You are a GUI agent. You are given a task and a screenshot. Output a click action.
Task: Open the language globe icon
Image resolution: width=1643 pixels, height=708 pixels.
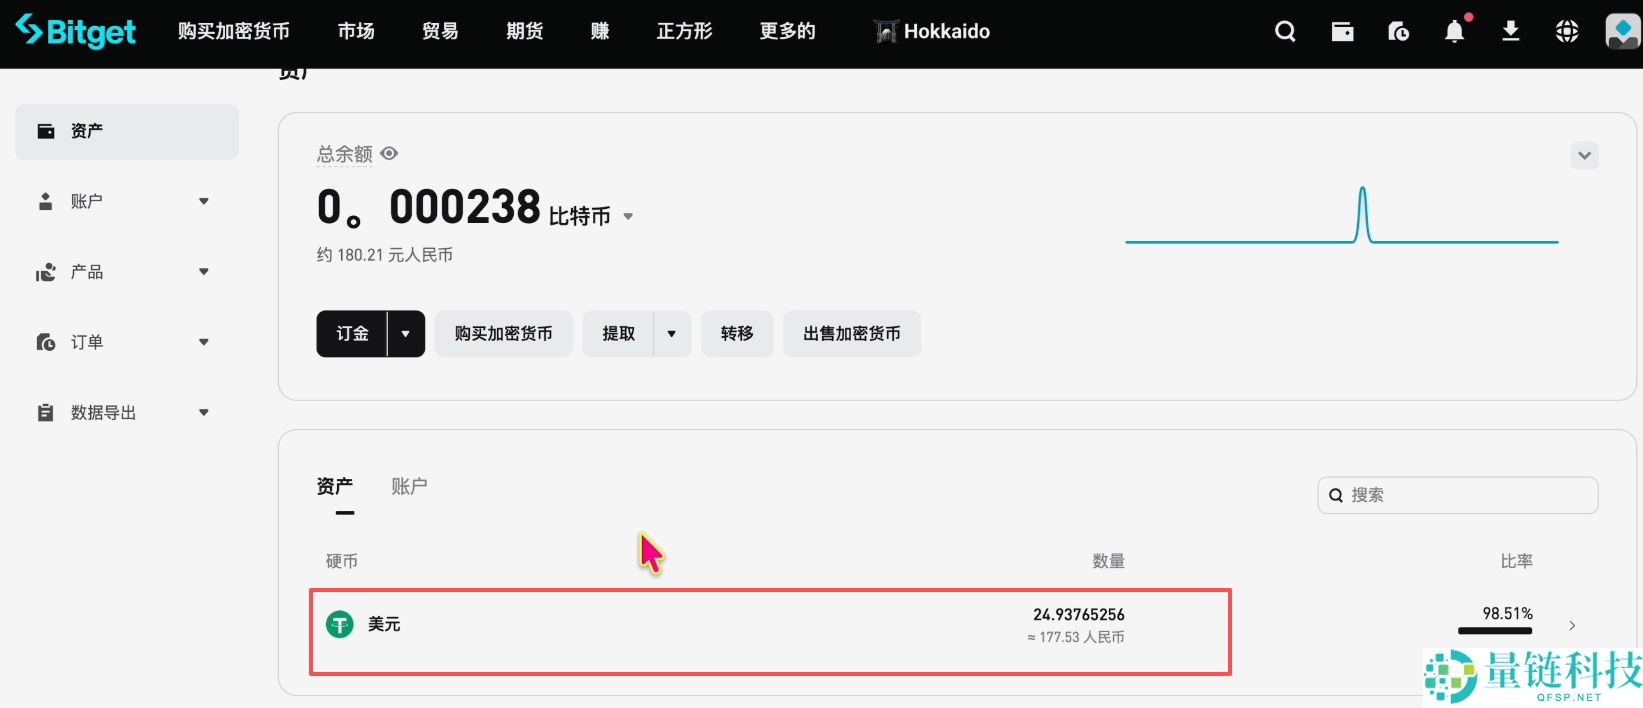point(1567,32)
